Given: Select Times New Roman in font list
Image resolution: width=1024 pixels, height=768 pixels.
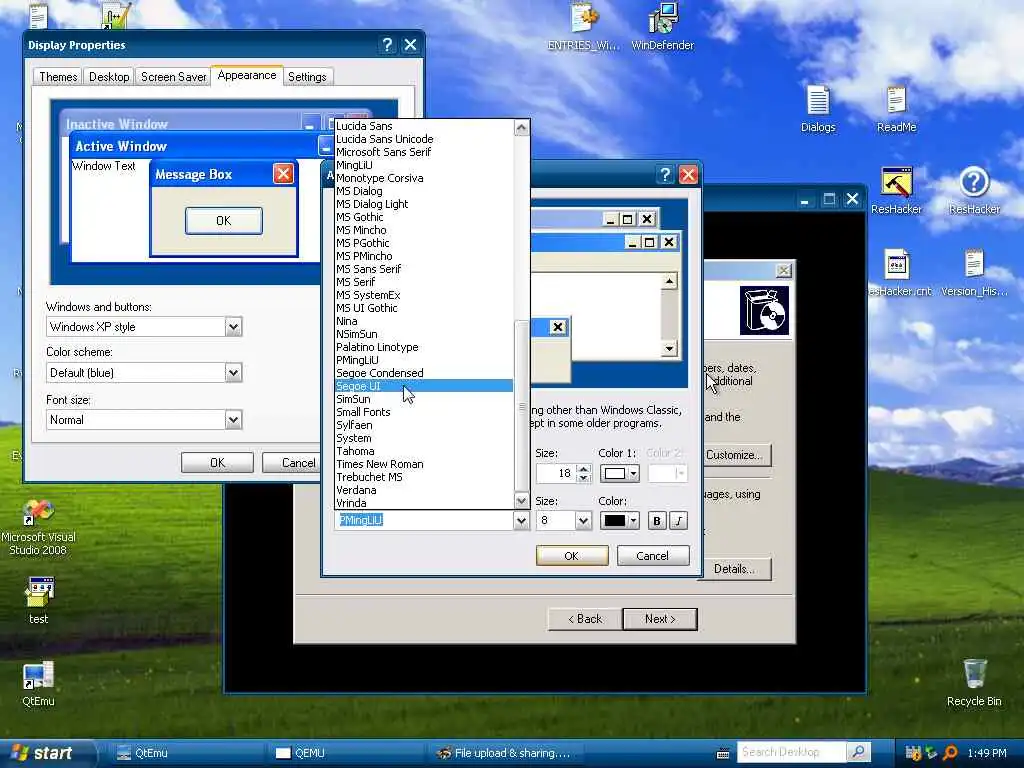Looking at the screenshot, I should [x=423, y=464].
